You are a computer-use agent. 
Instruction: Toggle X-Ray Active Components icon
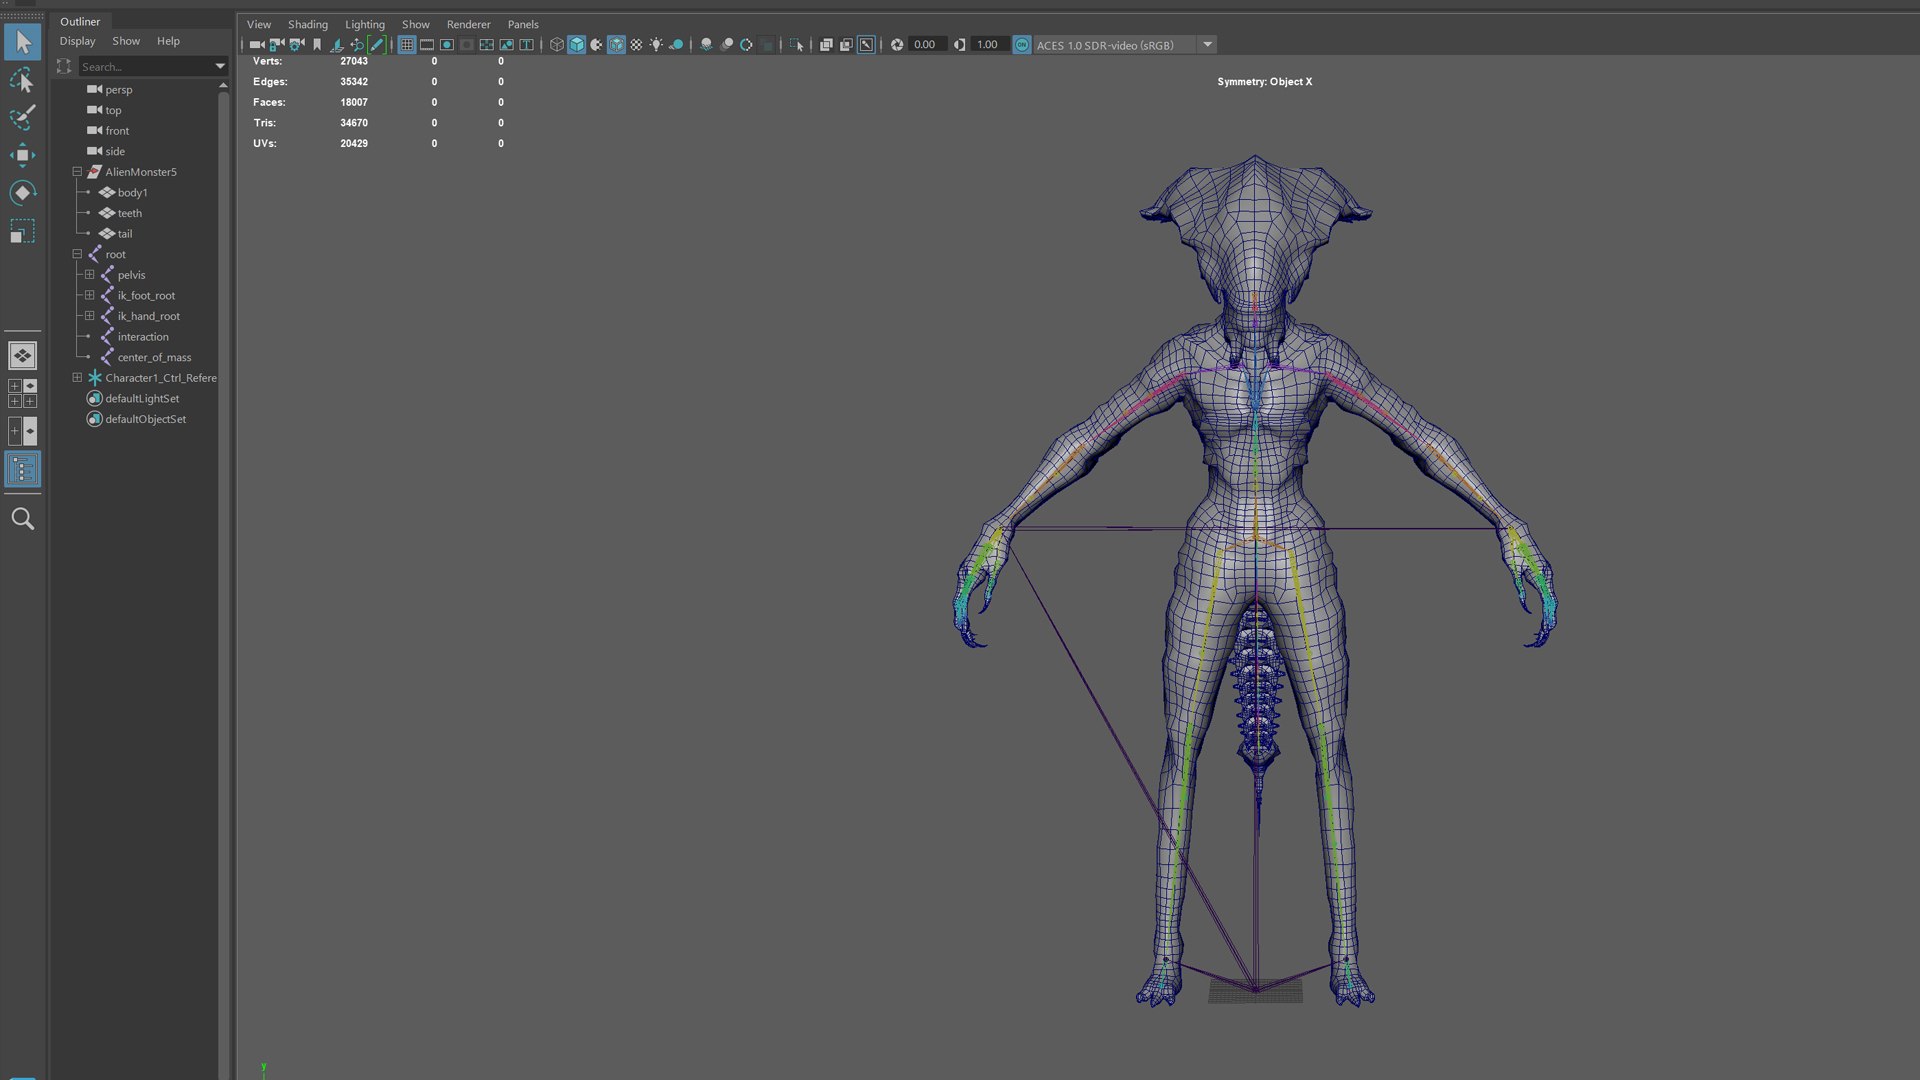point(846,45)
